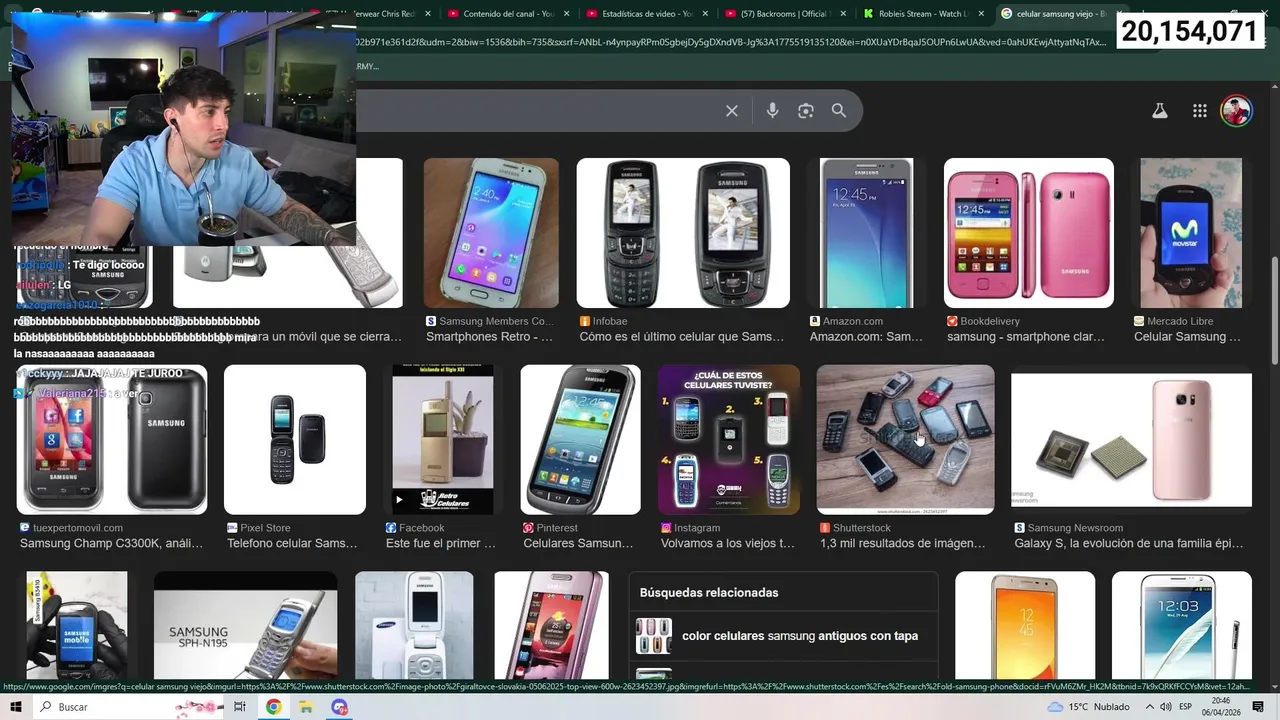Open Task View on taskbar
This screenshot has height=720, width=1280.
click(x=240, y=707)
